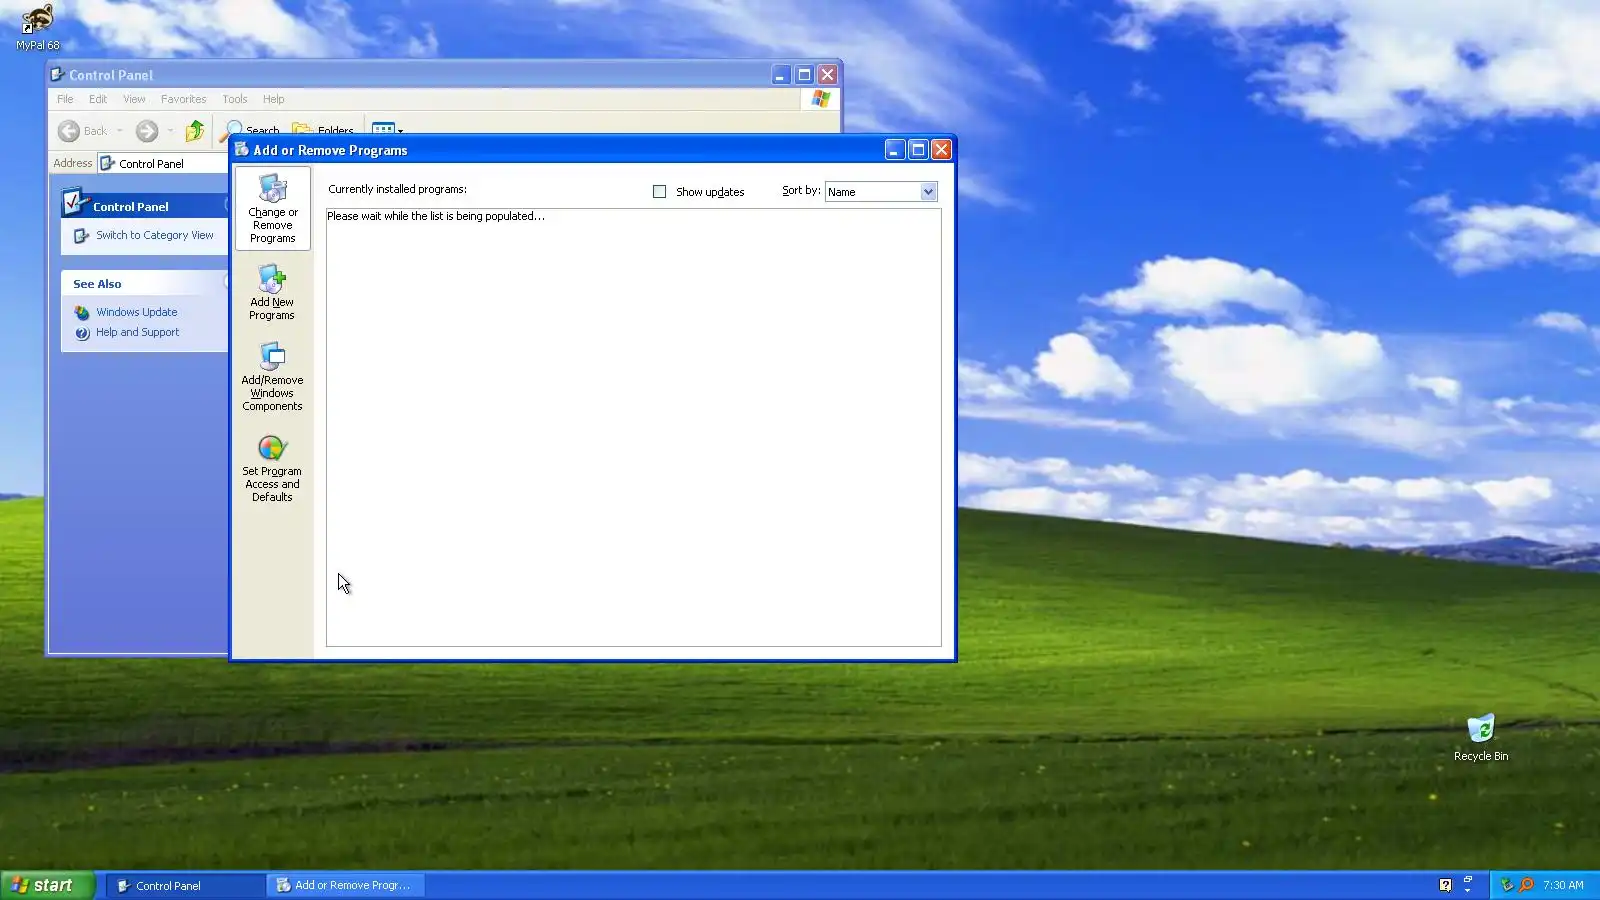
Task: Close the Add or Remove Programs window
Action: tap(941, 149)
